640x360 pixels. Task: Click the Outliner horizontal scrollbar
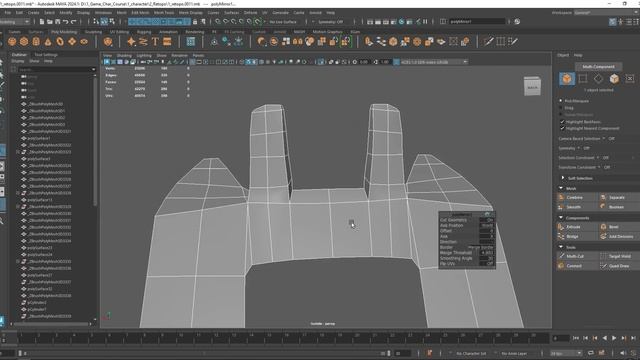(x=51, y=324)
